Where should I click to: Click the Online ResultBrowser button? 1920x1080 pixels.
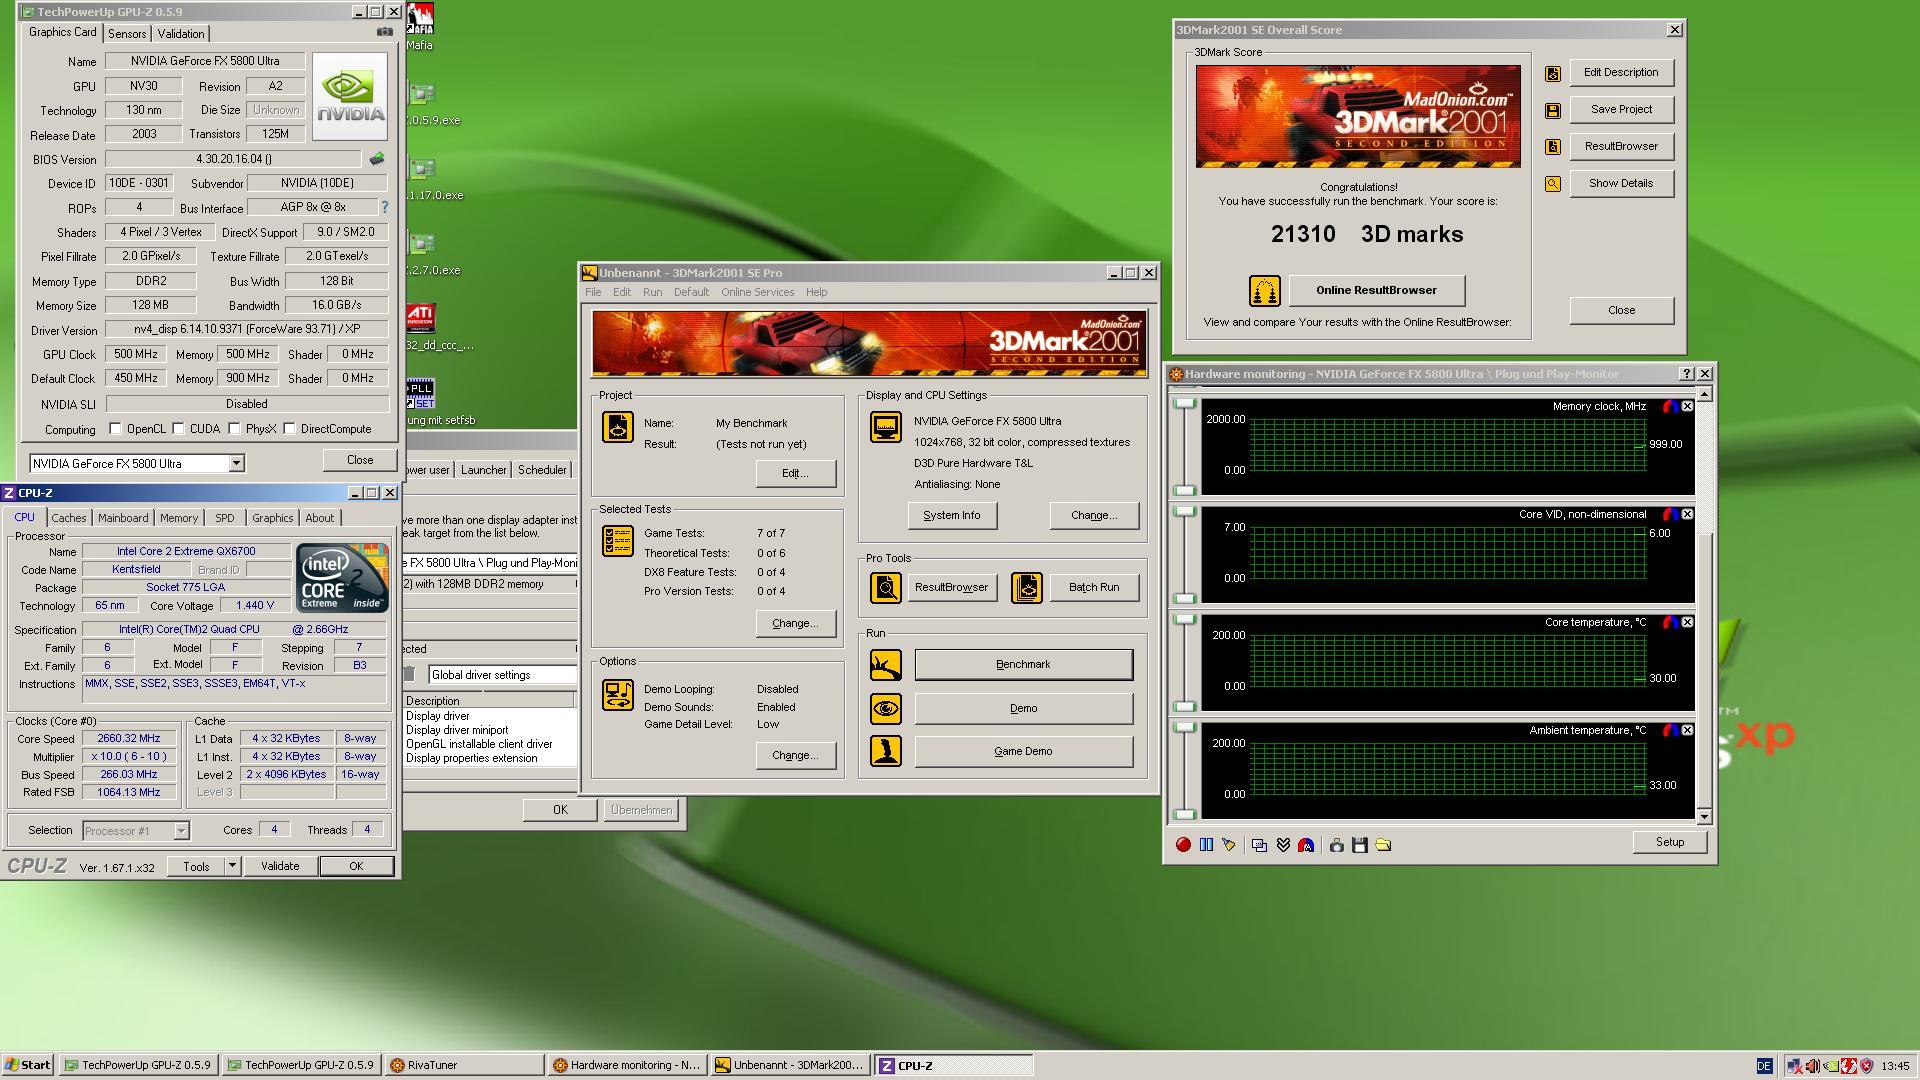point(1376,290)
